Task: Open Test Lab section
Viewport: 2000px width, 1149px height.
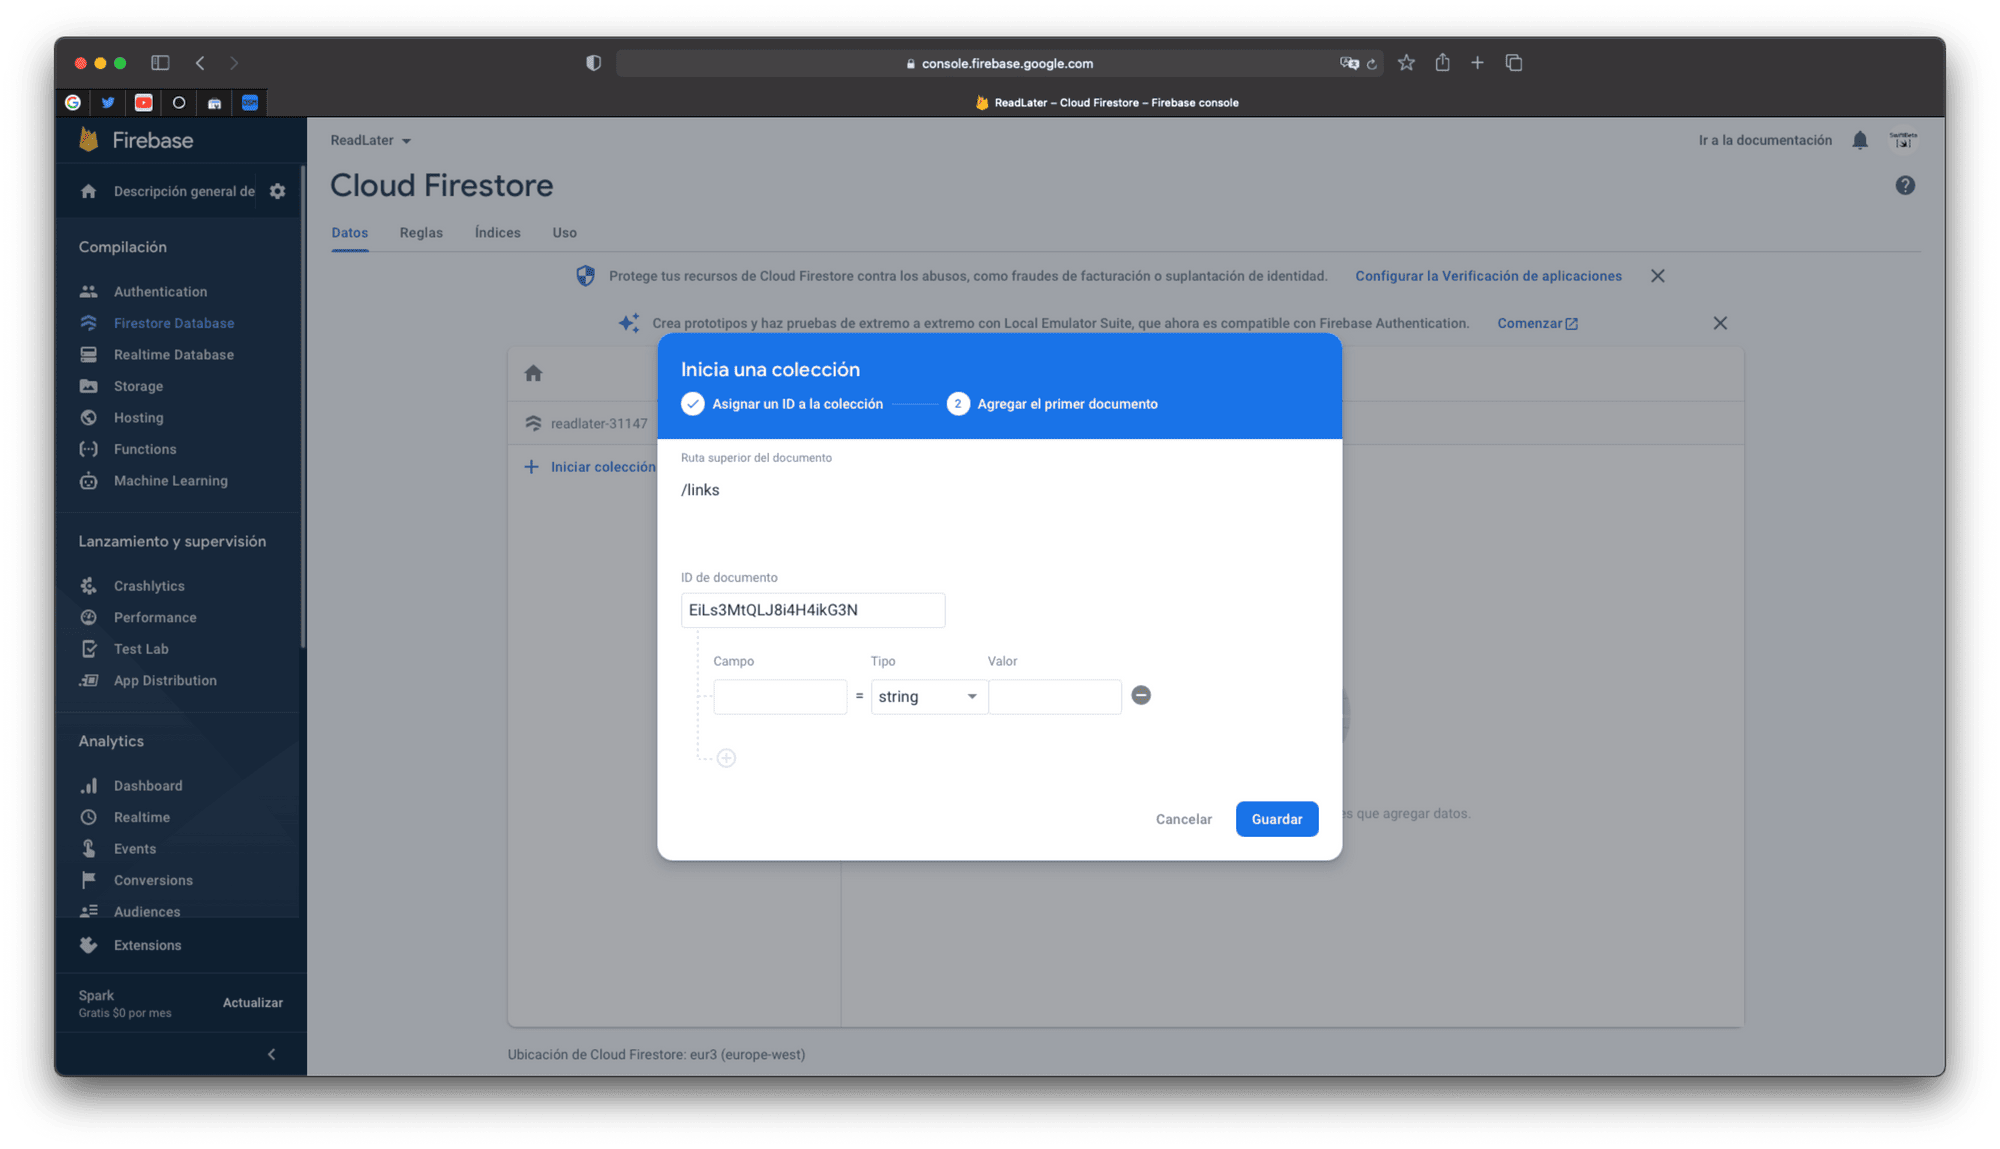Action: tap(140, 648)
